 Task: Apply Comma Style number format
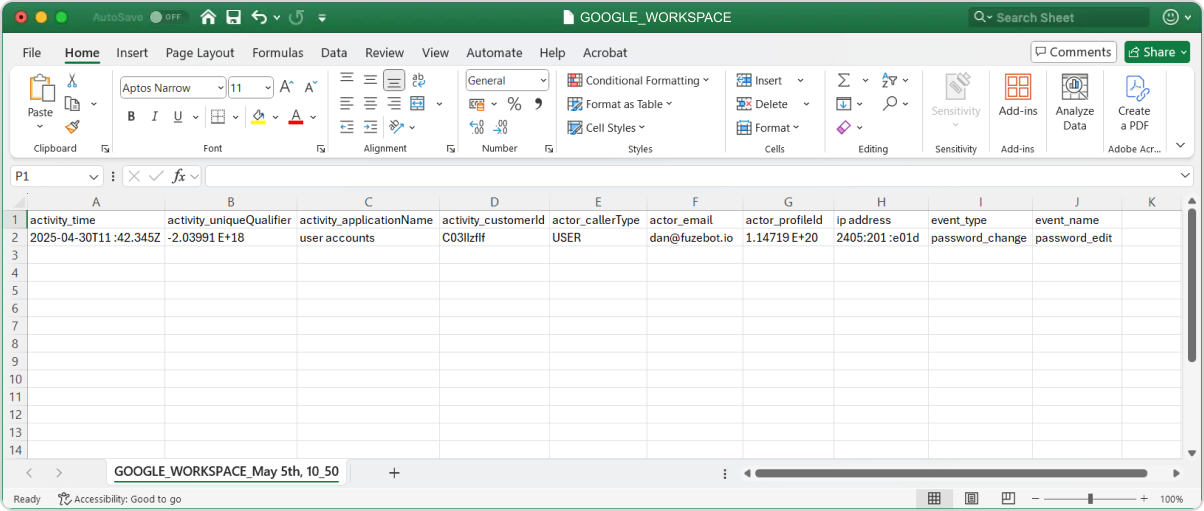[538, 104]
